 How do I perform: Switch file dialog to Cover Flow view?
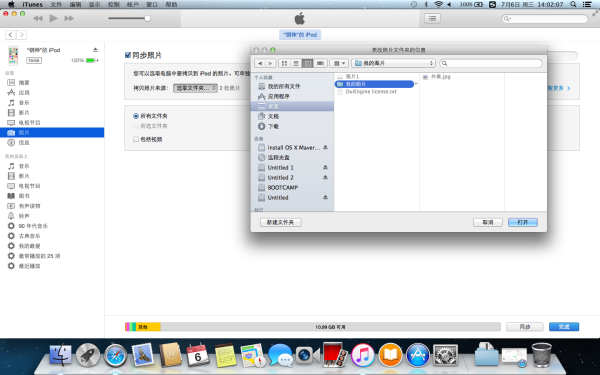320,63
